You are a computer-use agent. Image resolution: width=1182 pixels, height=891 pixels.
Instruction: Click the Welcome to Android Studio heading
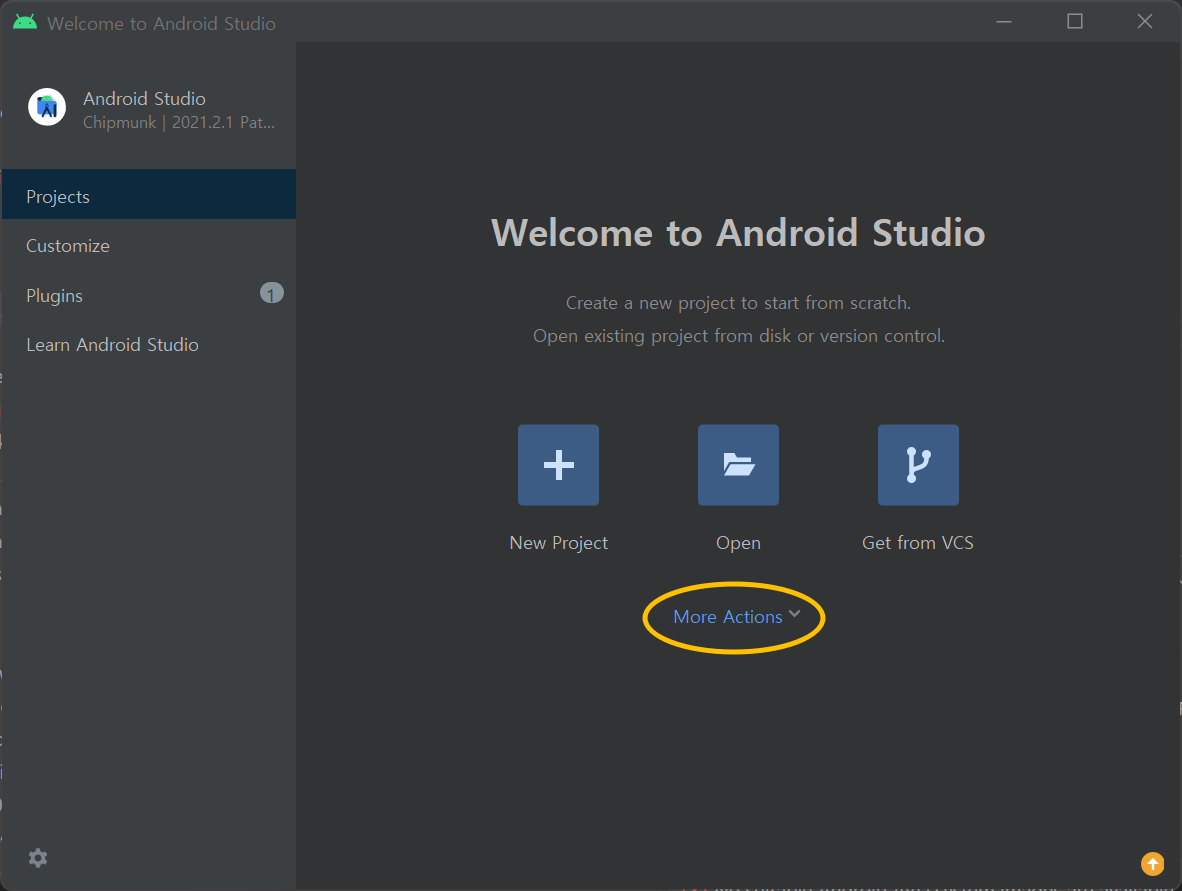point(738,232)
